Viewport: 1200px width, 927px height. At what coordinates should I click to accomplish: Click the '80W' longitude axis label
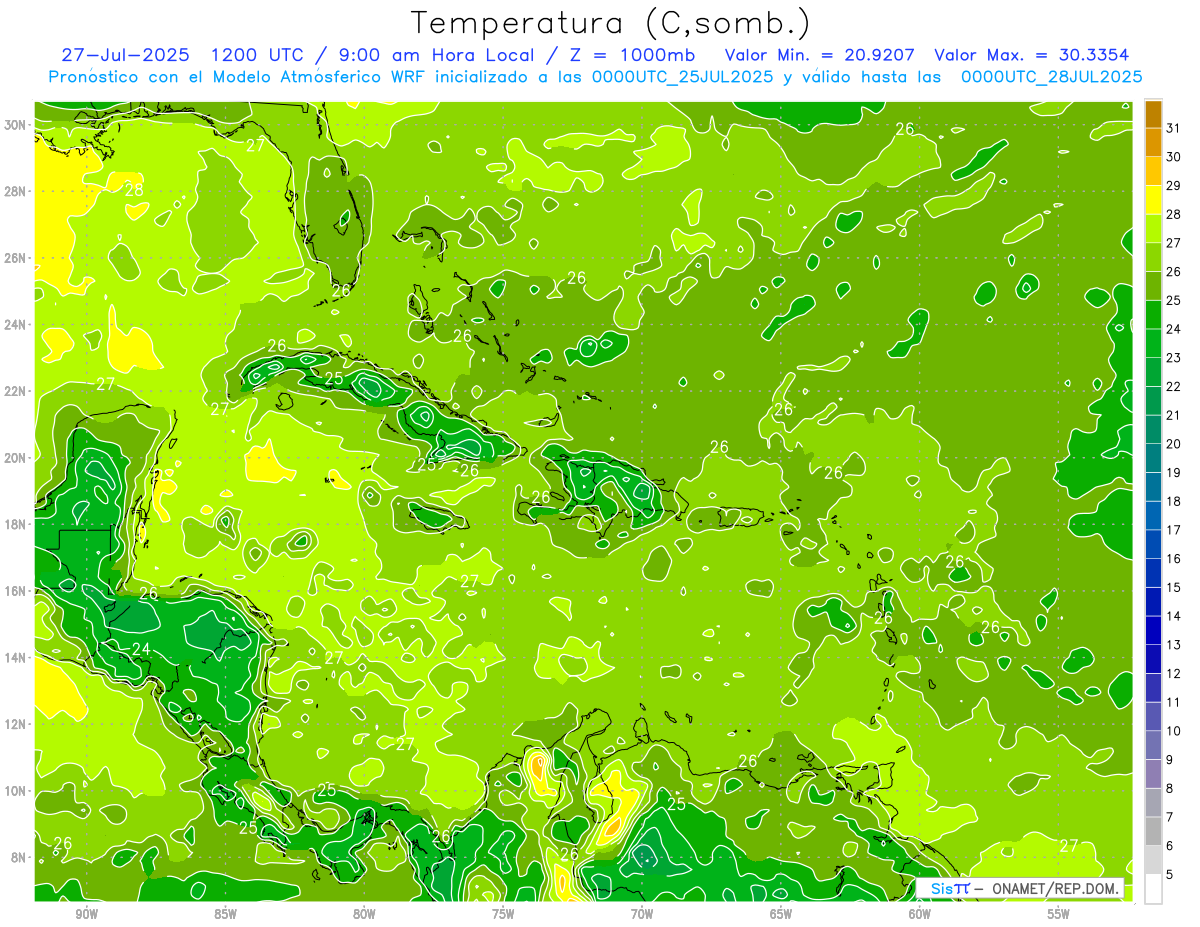[x=364, y=914]
